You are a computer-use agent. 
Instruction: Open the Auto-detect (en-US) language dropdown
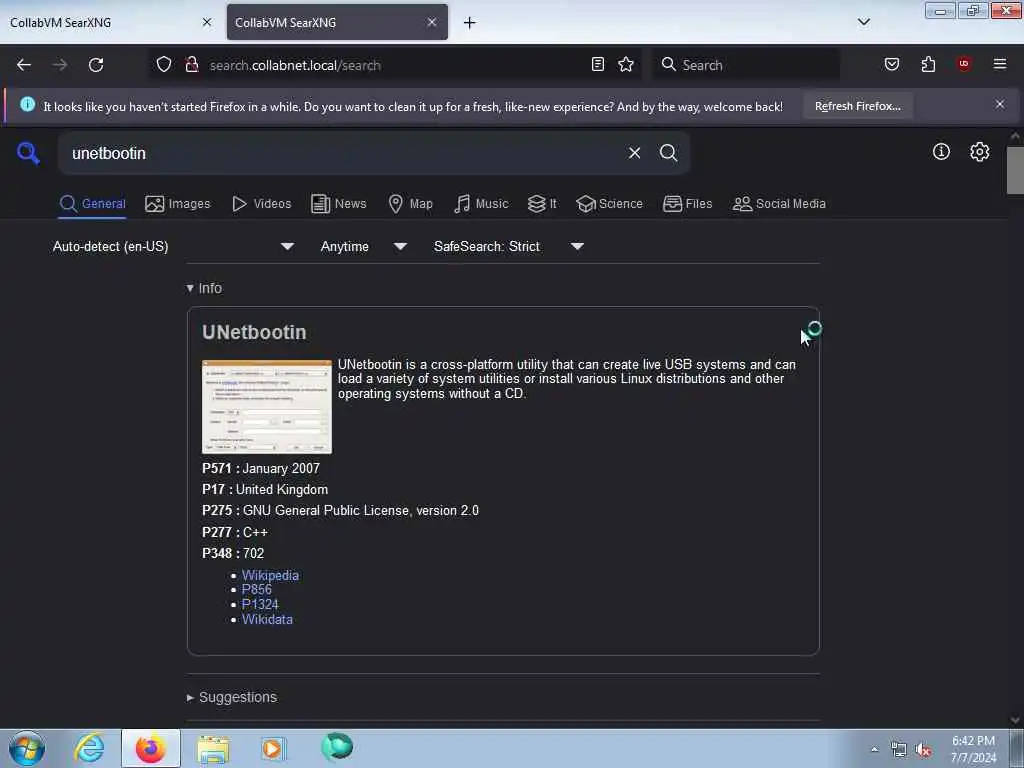pos(173,246)
